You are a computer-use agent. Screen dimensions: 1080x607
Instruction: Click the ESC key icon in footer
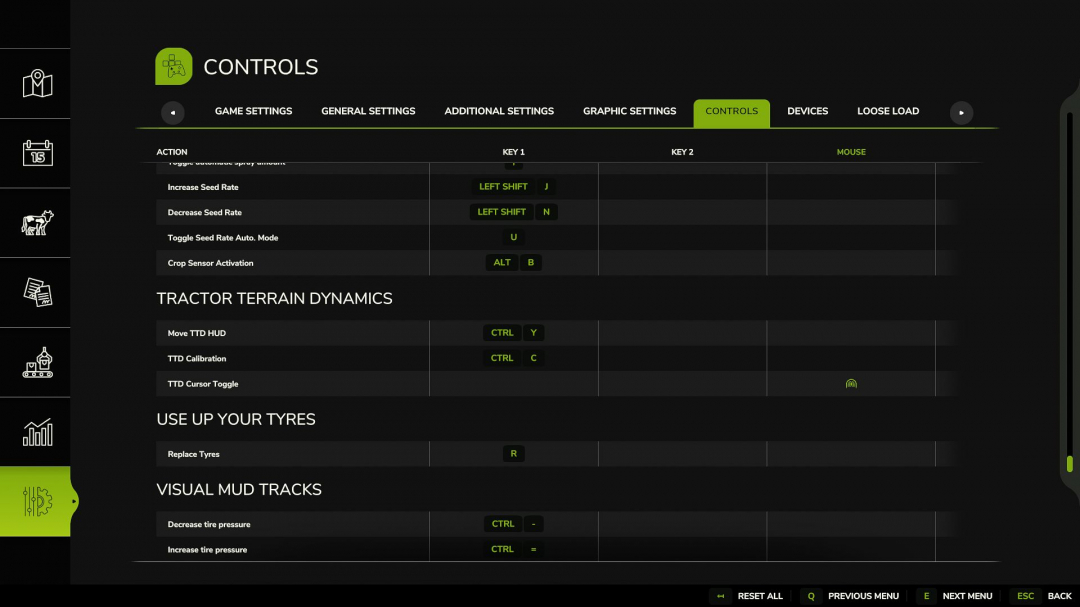[1025, 596]
